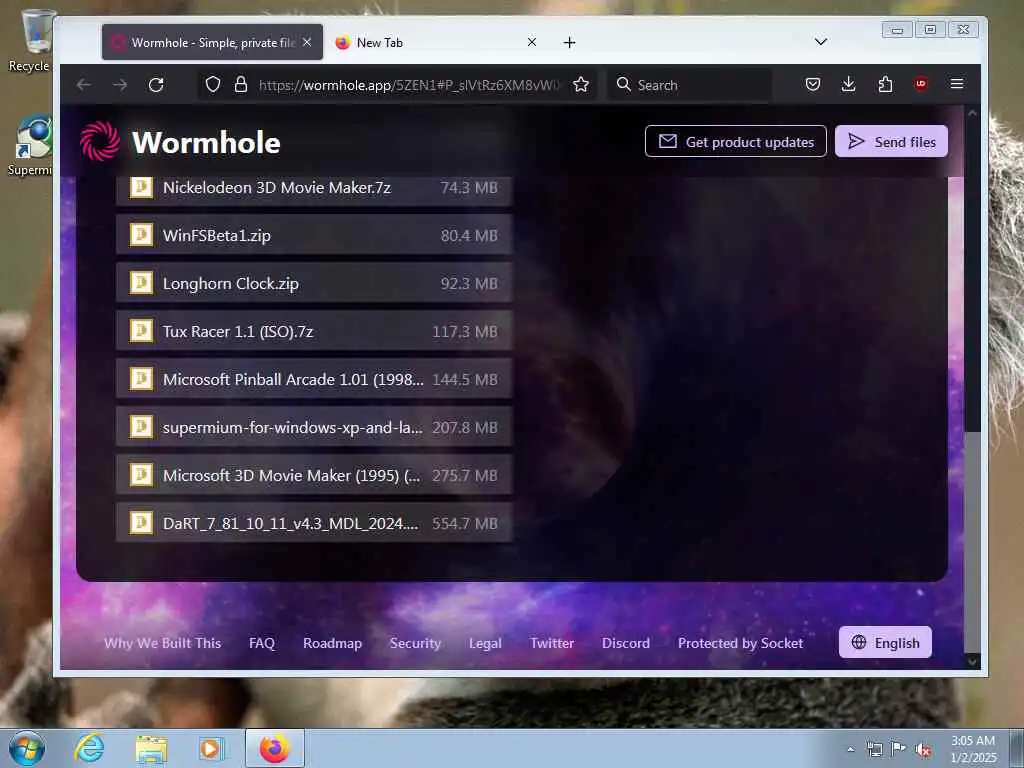This screenshot has height=768, width=1024.
Task: Open the extensions puzzle-piece icon
Action: coord(885,84)
